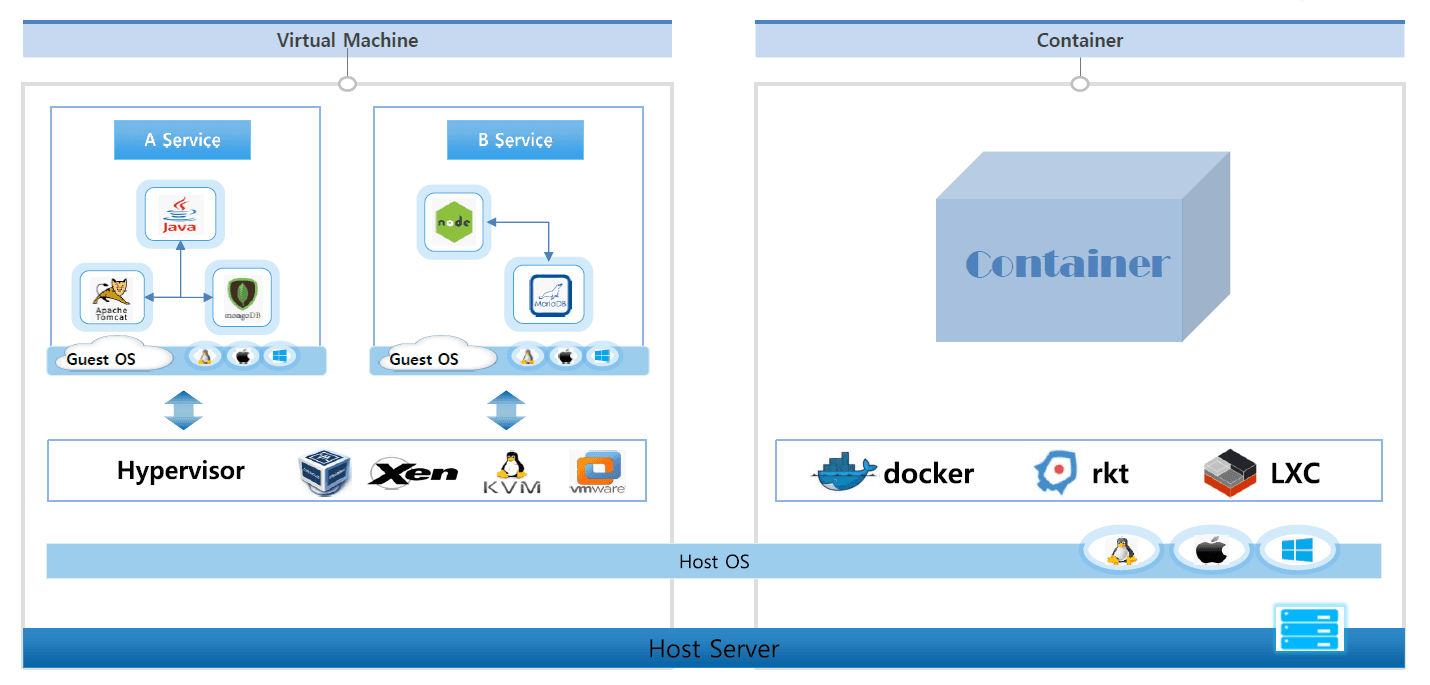Select the Virtual Machine header tab
Image resolution: width=1430 pixels, height=685 pixels.
tap(347, 40)
